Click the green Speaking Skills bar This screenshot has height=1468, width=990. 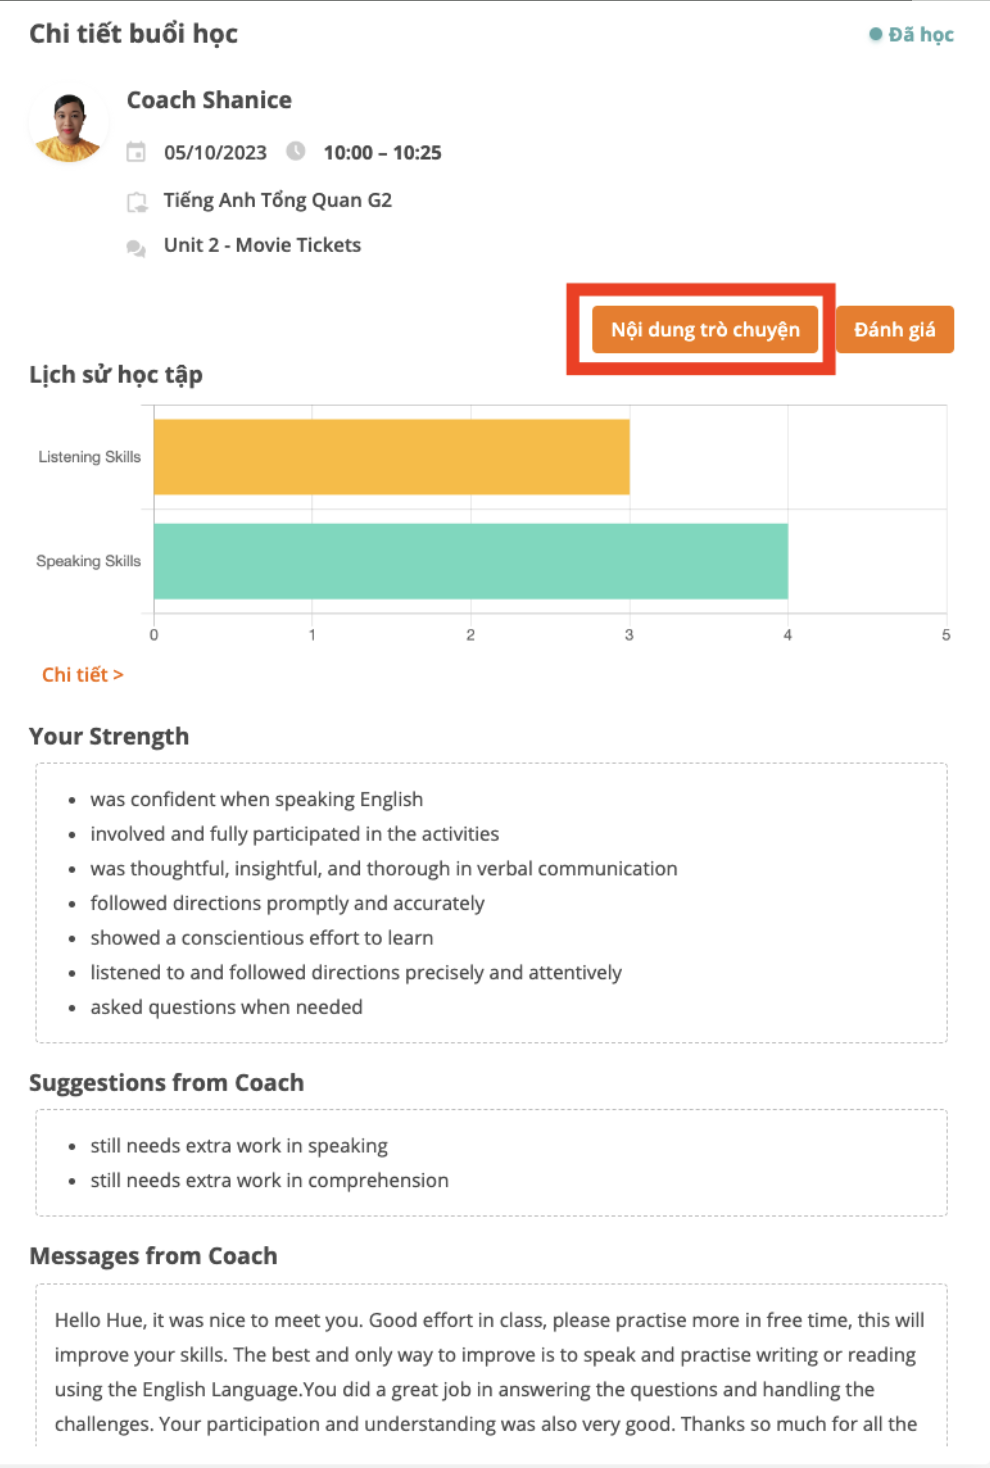470,561
